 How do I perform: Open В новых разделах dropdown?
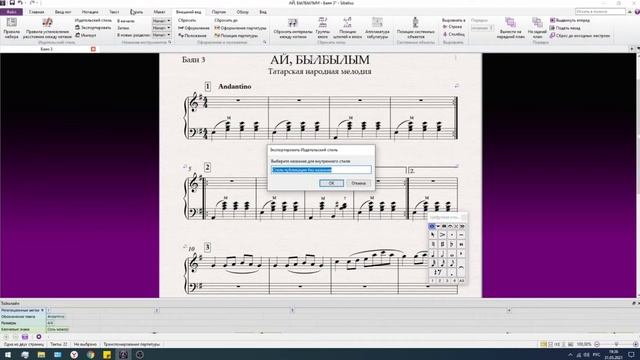[162, 35]
